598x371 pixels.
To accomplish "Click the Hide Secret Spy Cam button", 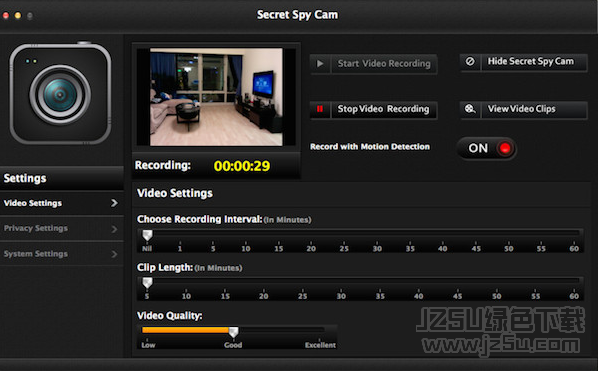I will (524, 62).
